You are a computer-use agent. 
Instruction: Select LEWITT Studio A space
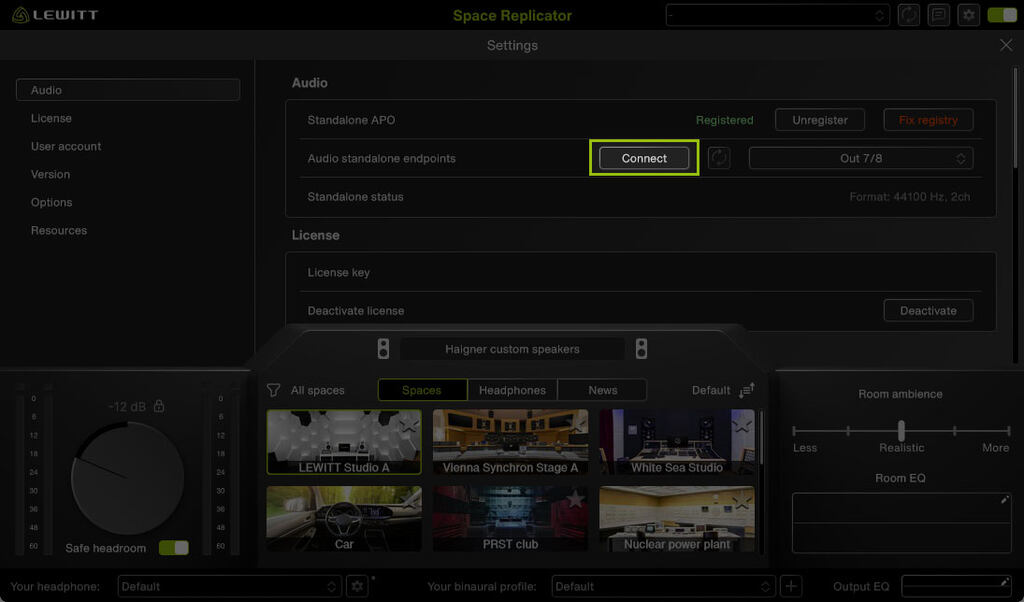pyautogui.click(x=344, y=442)
